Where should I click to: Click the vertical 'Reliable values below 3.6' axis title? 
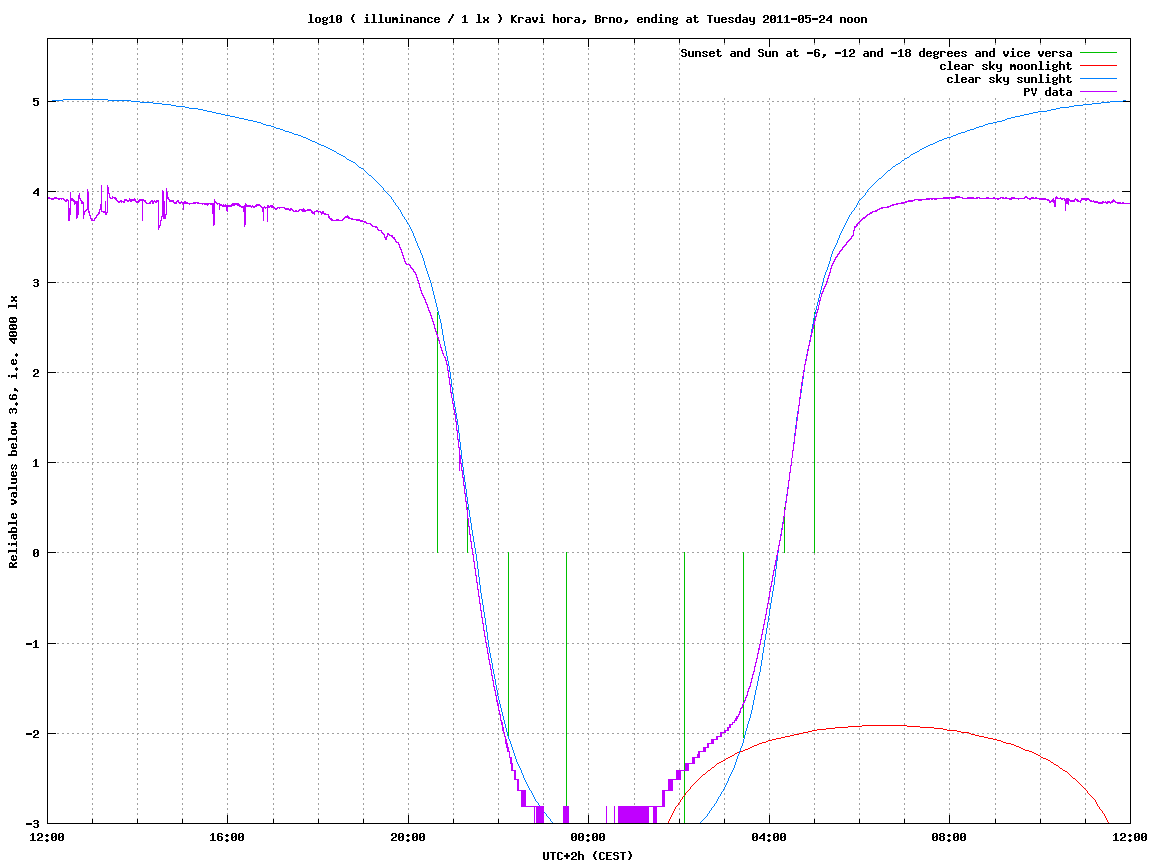[13, 432]
